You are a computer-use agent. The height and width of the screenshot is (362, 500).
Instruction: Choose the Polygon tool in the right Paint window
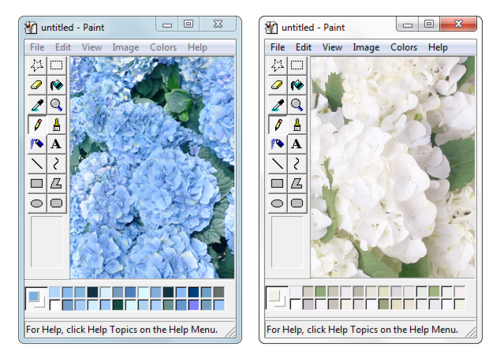click(297, 184)
